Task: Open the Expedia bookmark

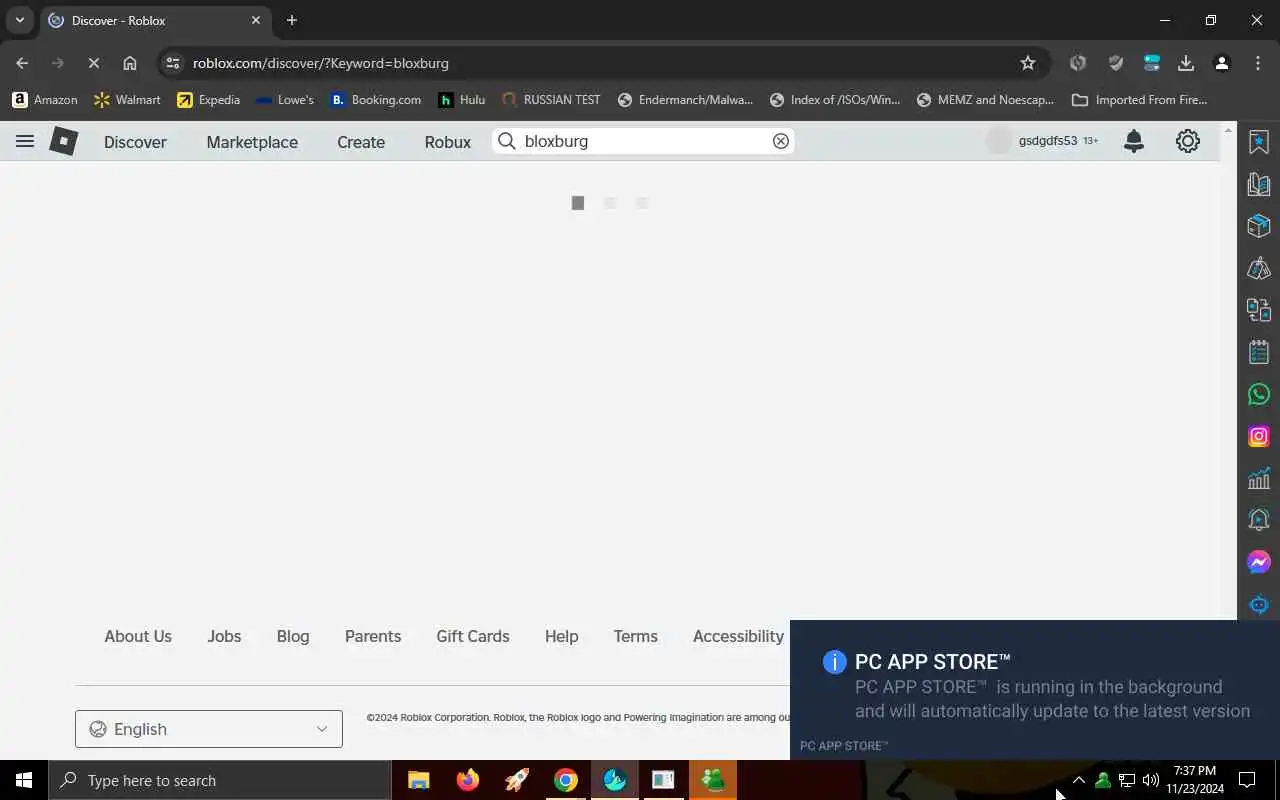Action: [x=209, y=100]
